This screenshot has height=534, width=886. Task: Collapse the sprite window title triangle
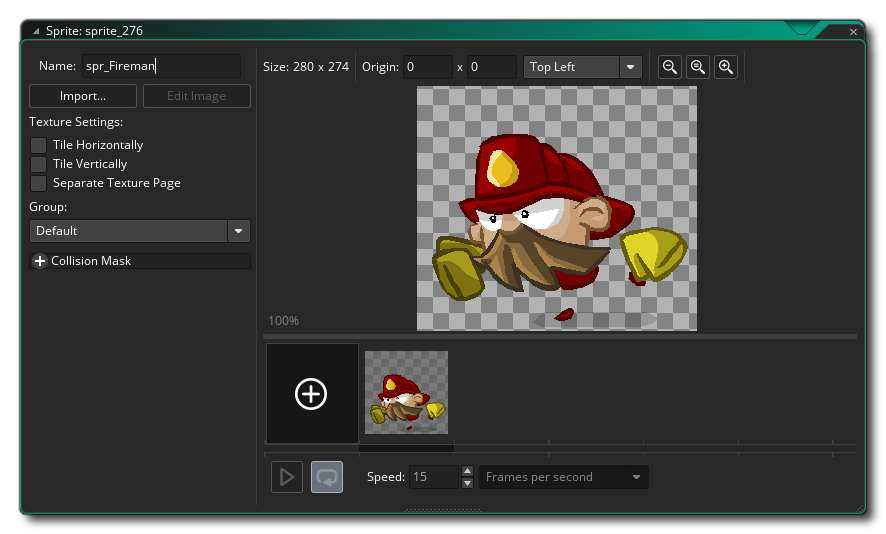point(37,31)
